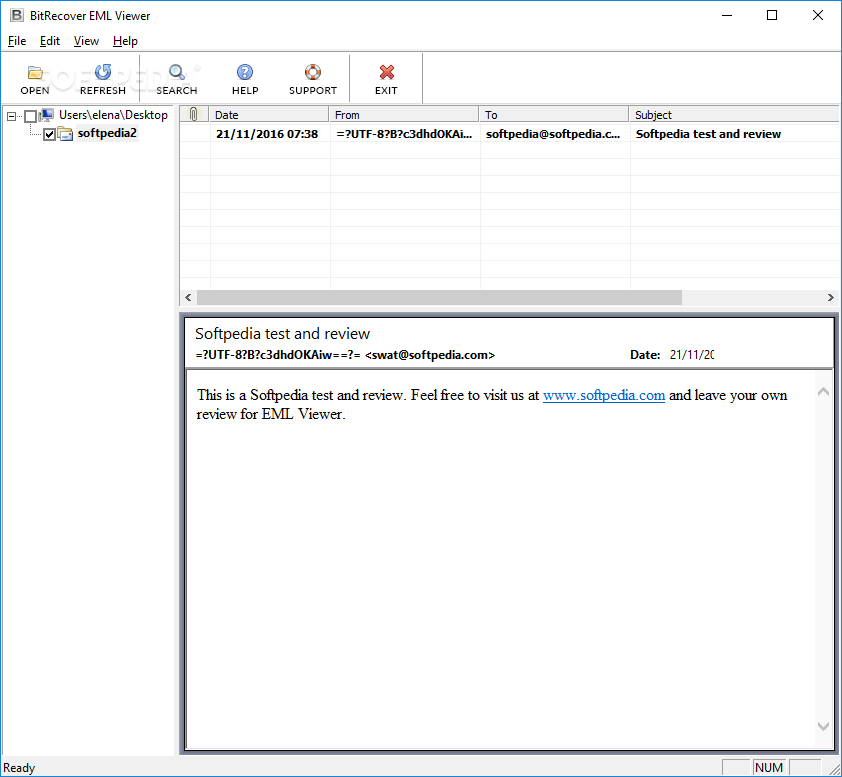Viewport: 842px width, 777px height.
Task: Click the SEARCH magnifier toolbar icon
Action: [x=177, y=72]
